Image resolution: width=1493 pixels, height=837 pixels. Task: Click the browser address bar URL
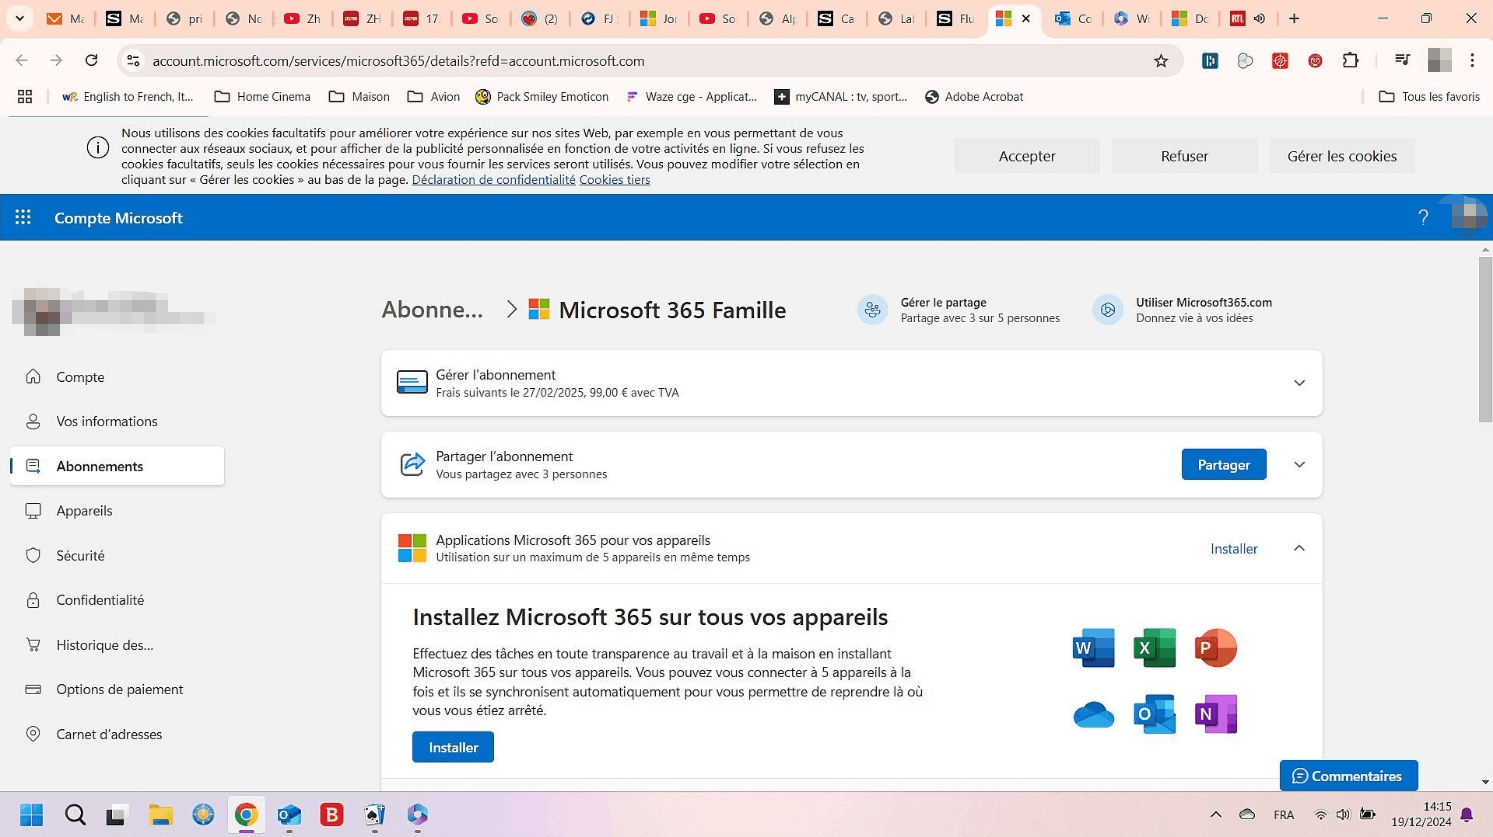(398, 61)
